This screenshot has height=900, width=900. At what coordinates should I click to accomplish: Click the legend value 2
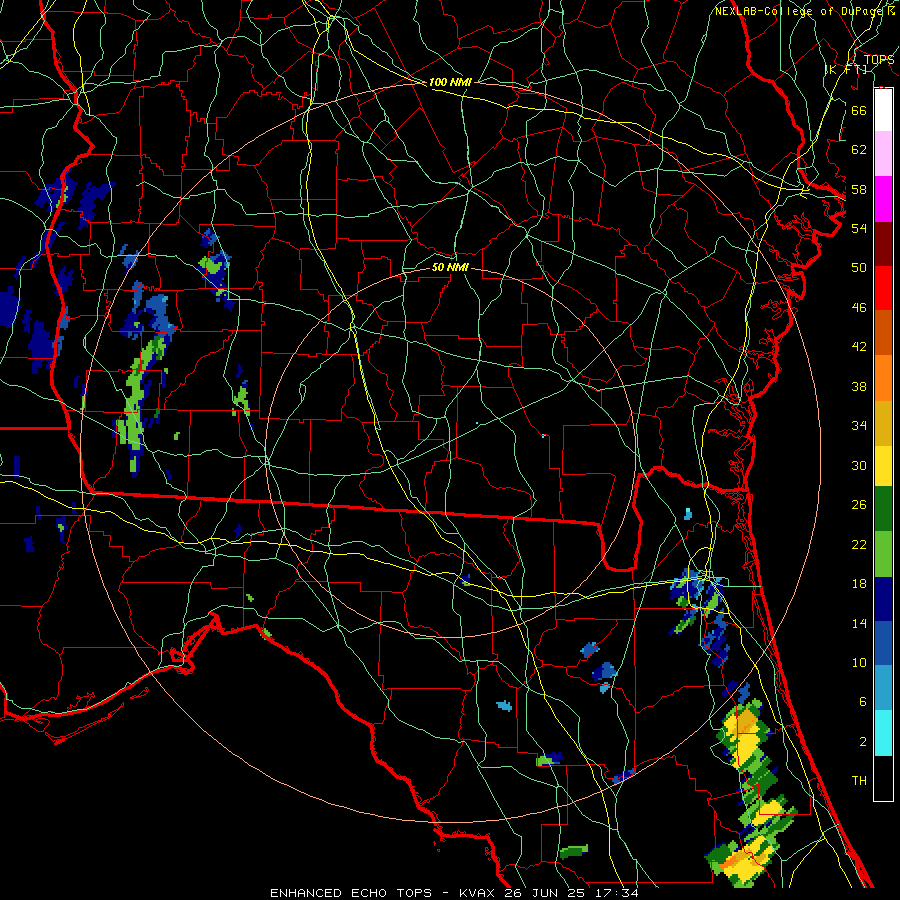pos(863,742)
